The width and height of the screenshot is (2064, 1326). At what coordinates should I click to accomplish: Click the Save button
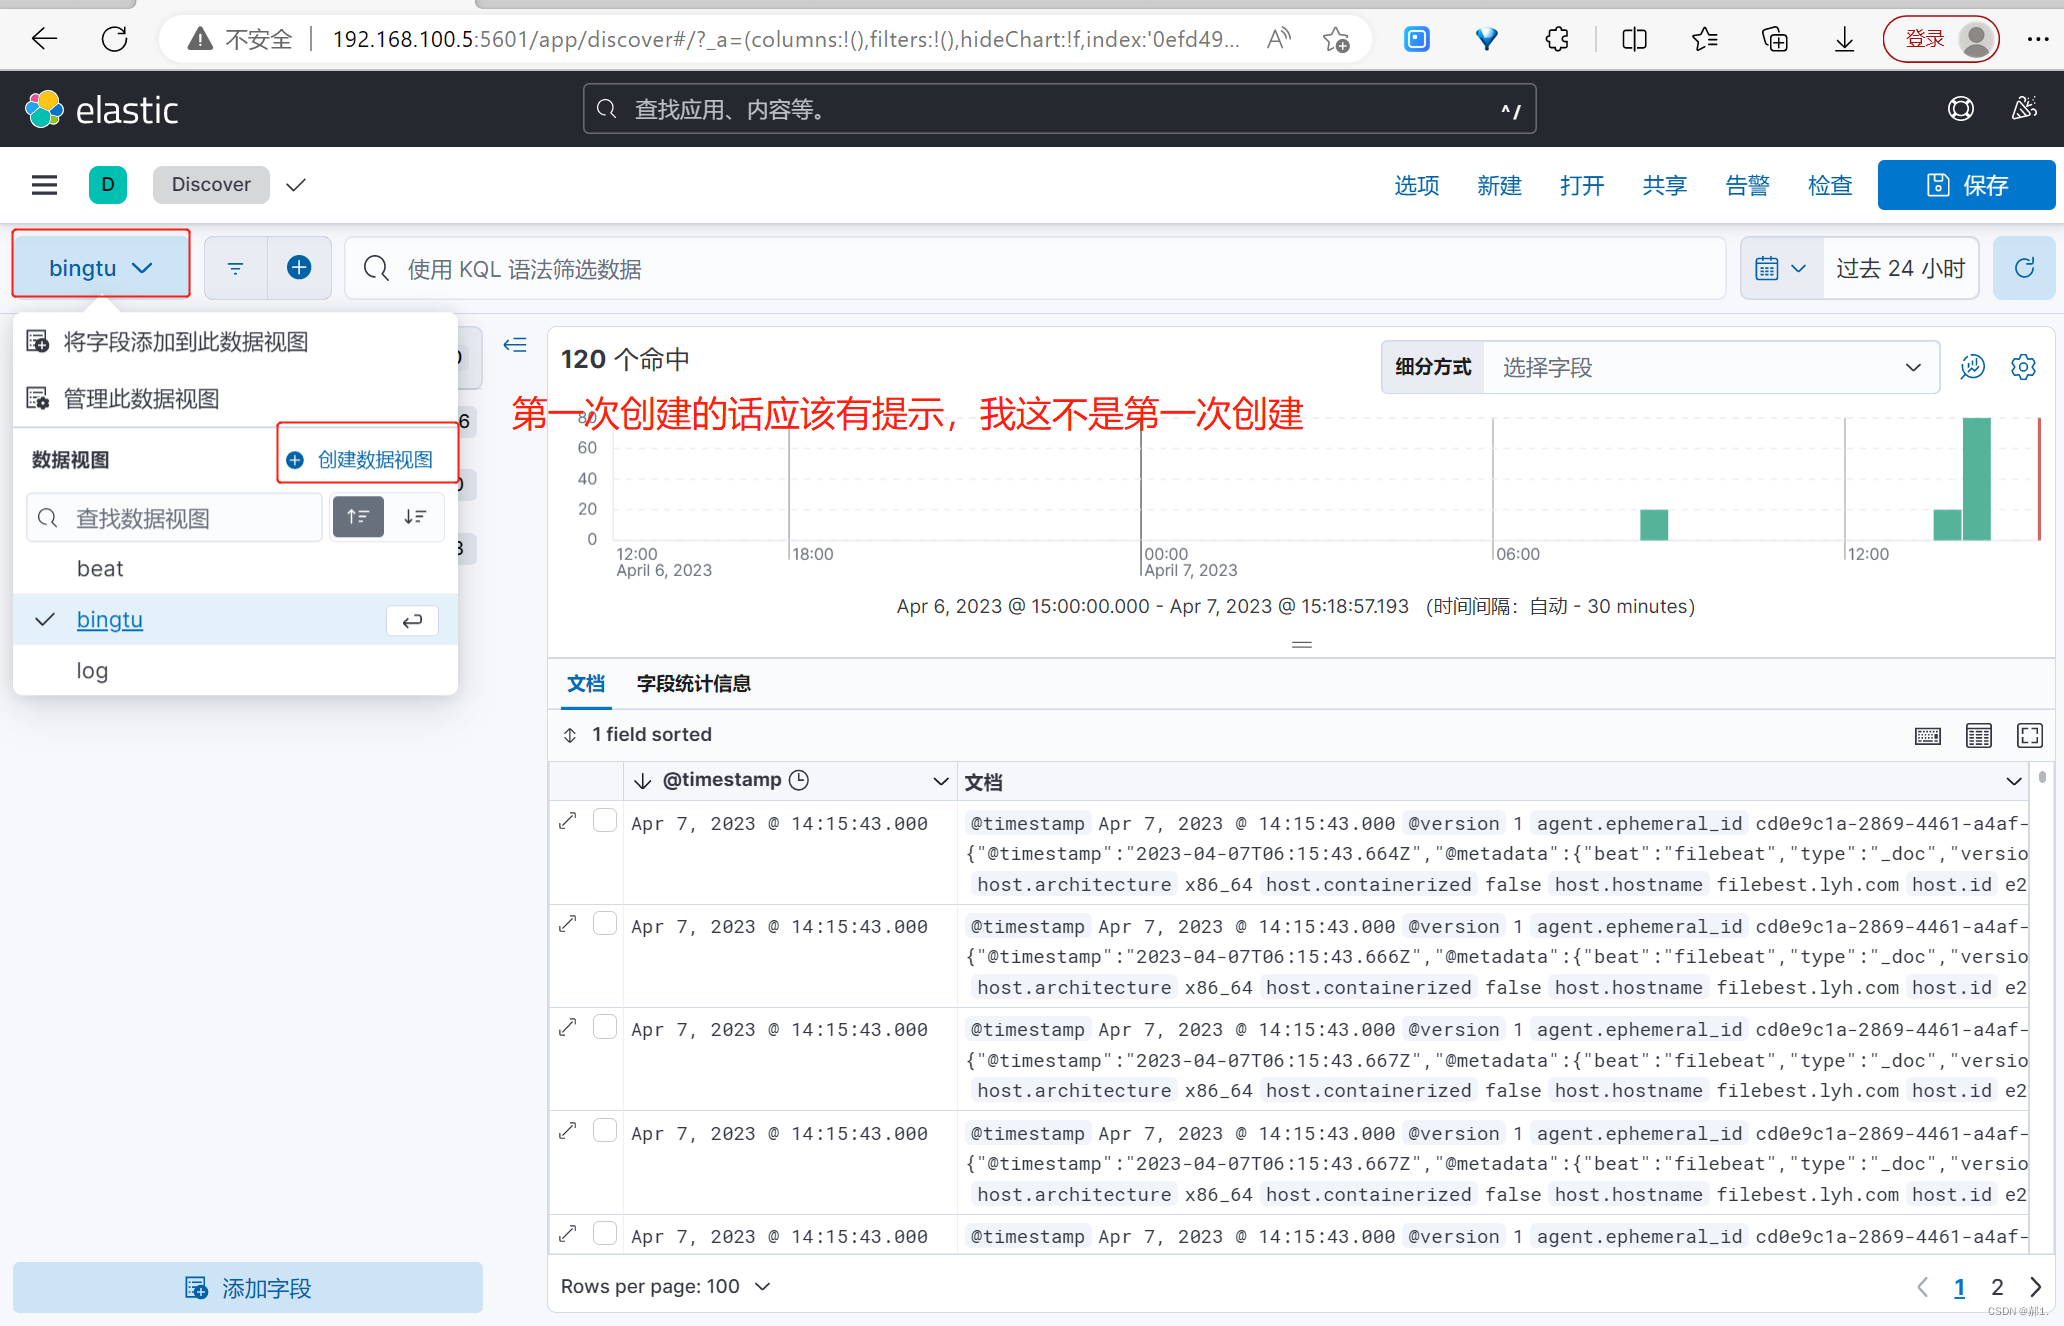[1966, 185]
